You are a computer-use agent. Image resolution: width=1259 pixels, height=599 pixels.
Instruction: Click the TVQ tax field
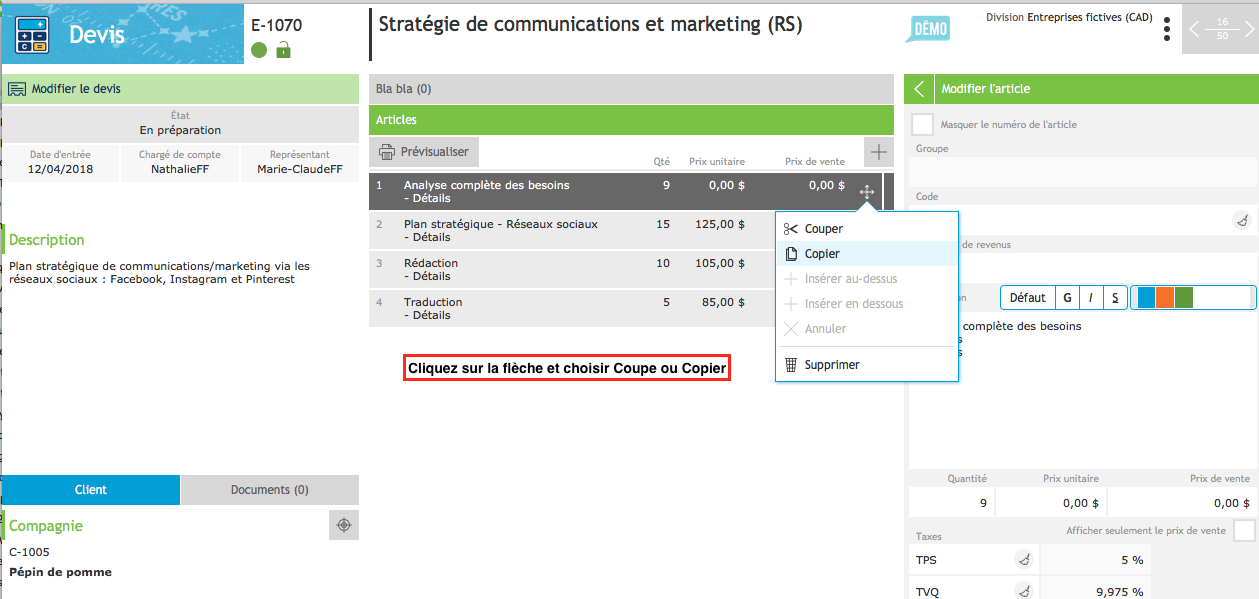pos(974,591)
